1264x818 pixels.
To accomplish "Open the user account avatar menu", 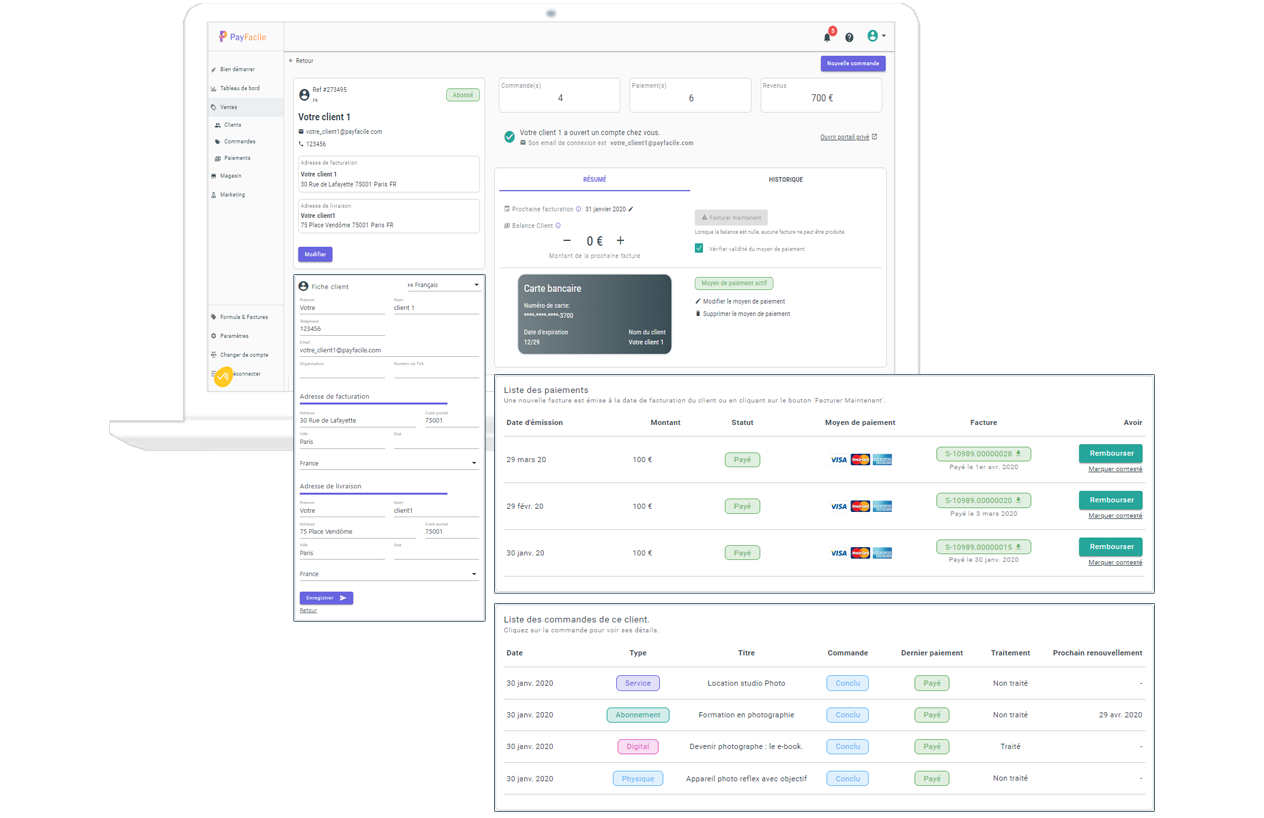I will click(x=875, y=36).
